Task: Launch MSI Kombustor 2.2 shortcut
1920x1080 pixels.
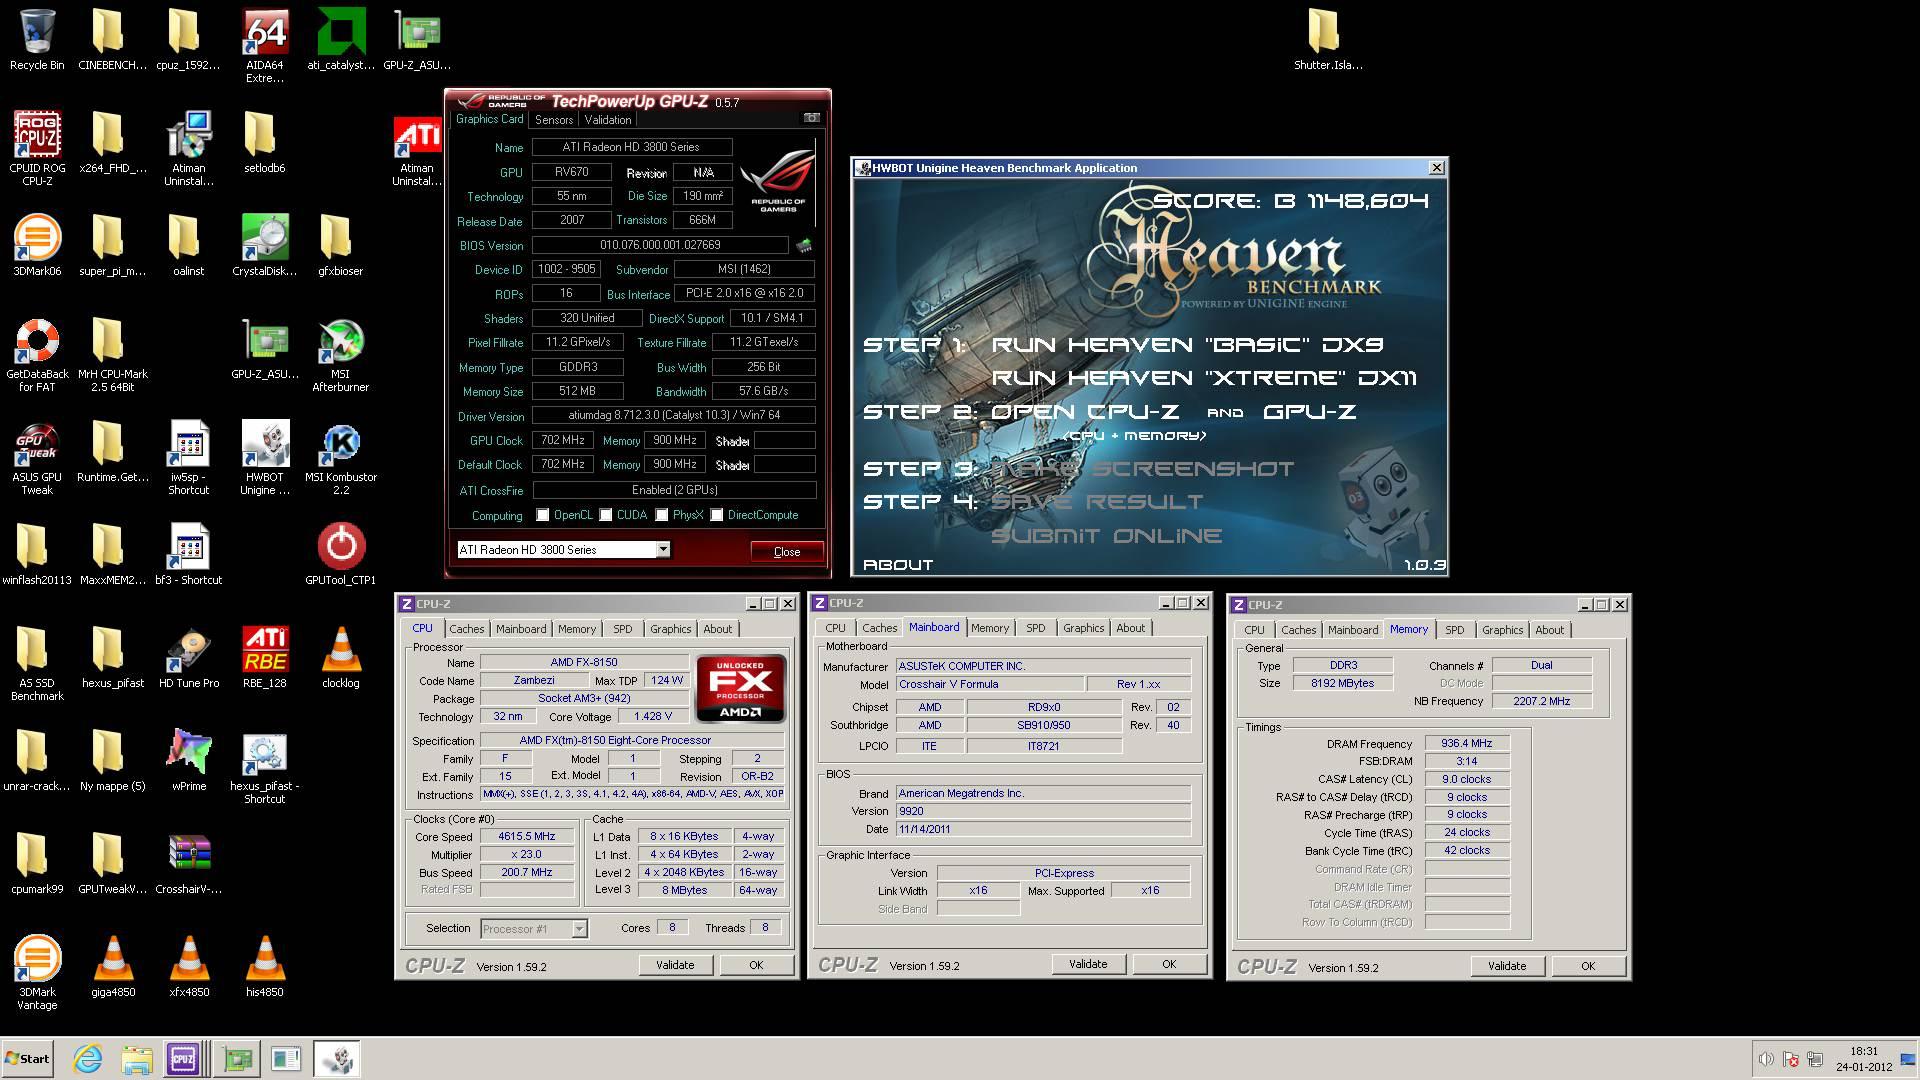Action: [x=341, y=458]
